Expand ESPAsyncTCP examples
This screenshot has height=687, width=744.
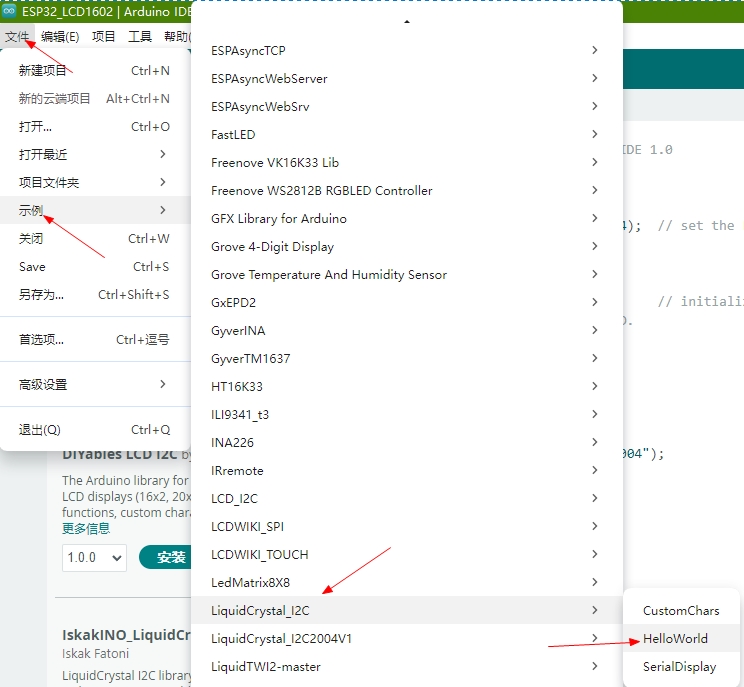coord(407,51)
